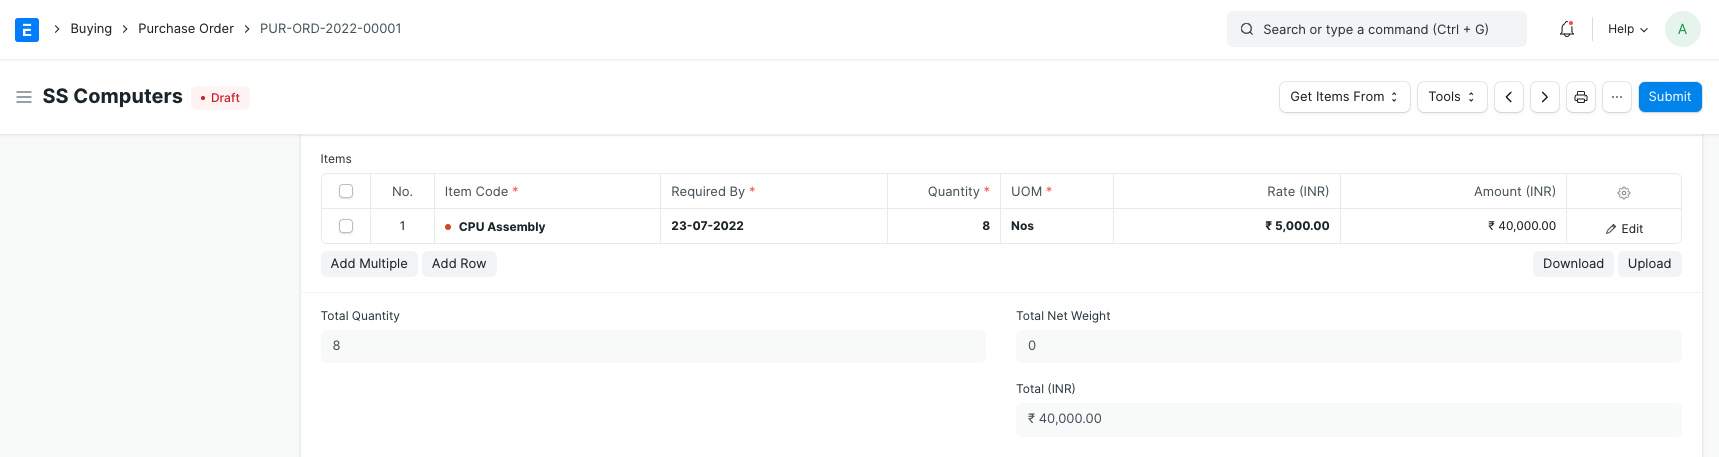Open the three-dots more options menu
Image resolution: width=1719 pixels, height=457 pixels.
[1616, 97]
